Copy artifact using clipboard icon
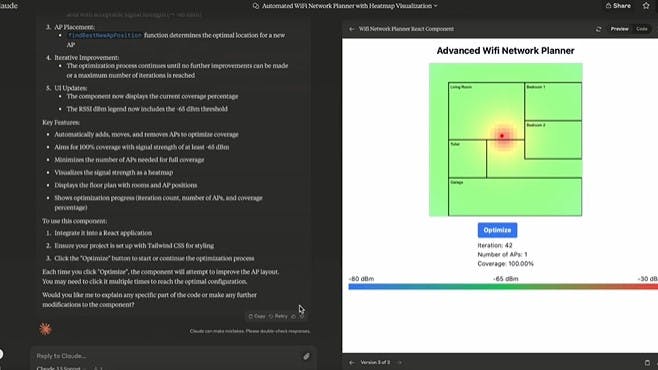 (647, 362)
